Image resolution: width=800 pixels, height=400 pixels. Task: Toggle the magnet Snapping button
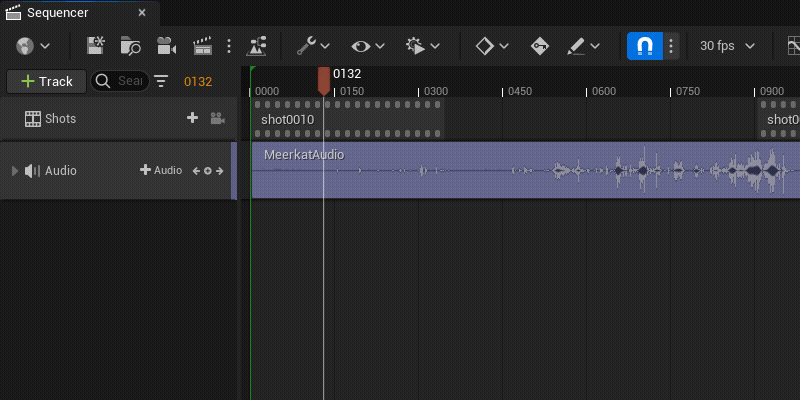pos(645,46)
